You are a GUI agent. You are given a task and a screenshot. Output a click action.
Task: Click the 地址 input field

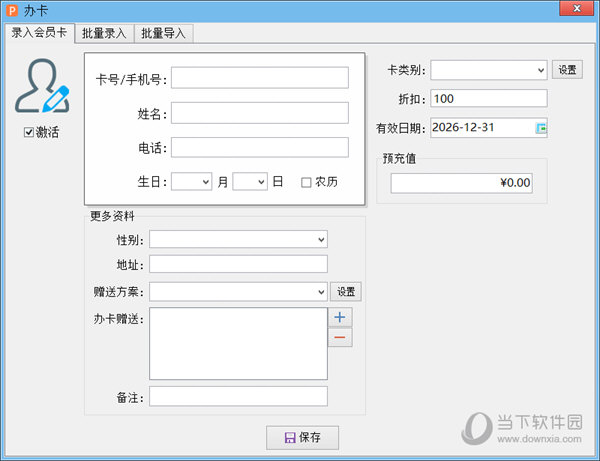[238, 264]
